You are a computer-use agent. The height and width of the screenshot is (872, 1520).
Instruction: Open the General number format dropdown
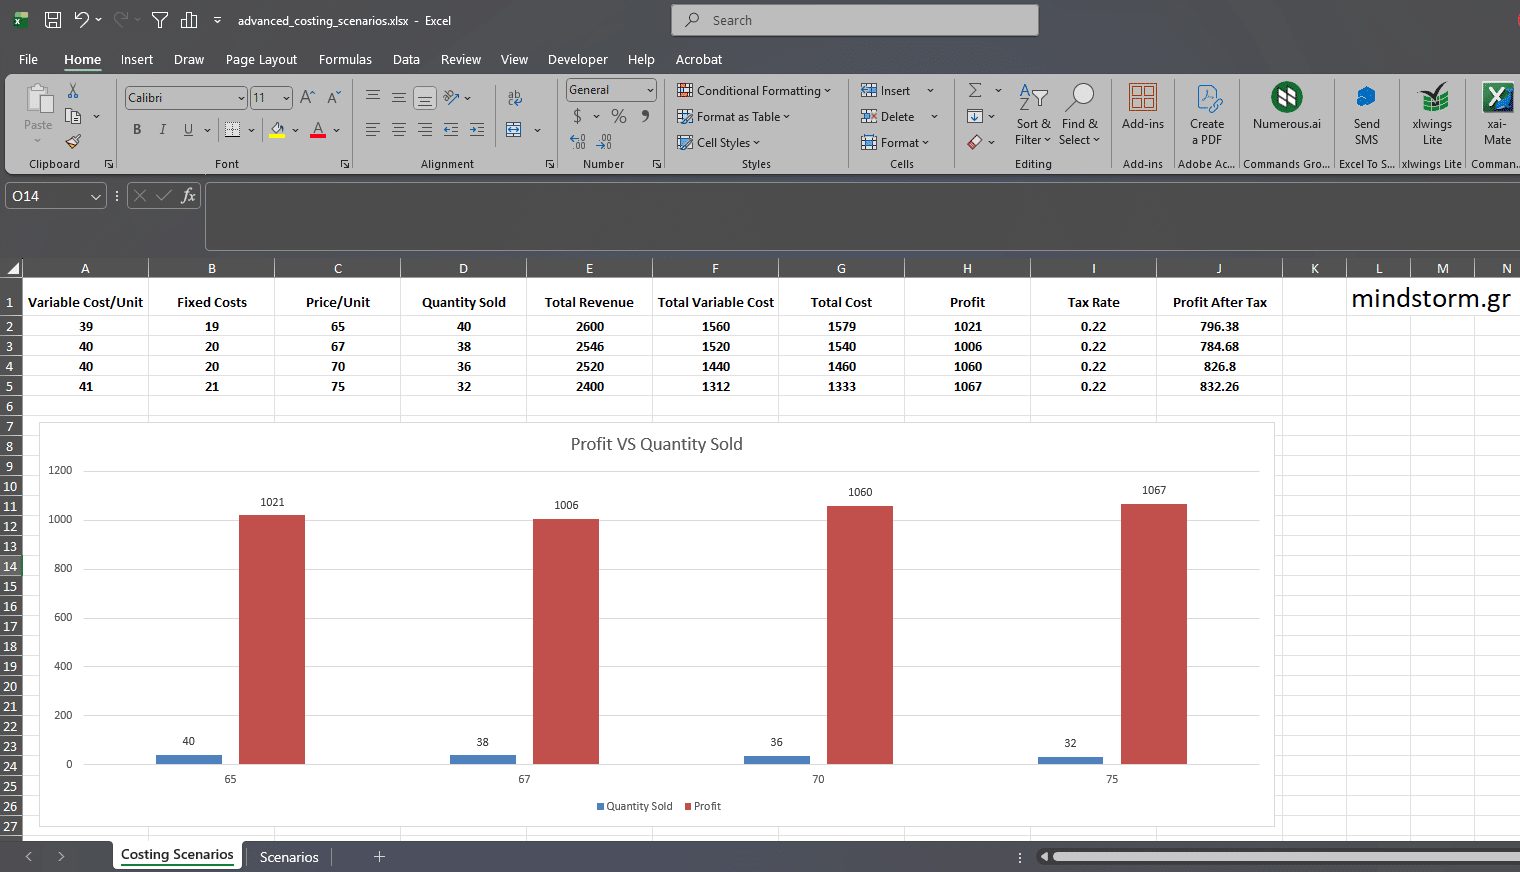coord(650,90)
